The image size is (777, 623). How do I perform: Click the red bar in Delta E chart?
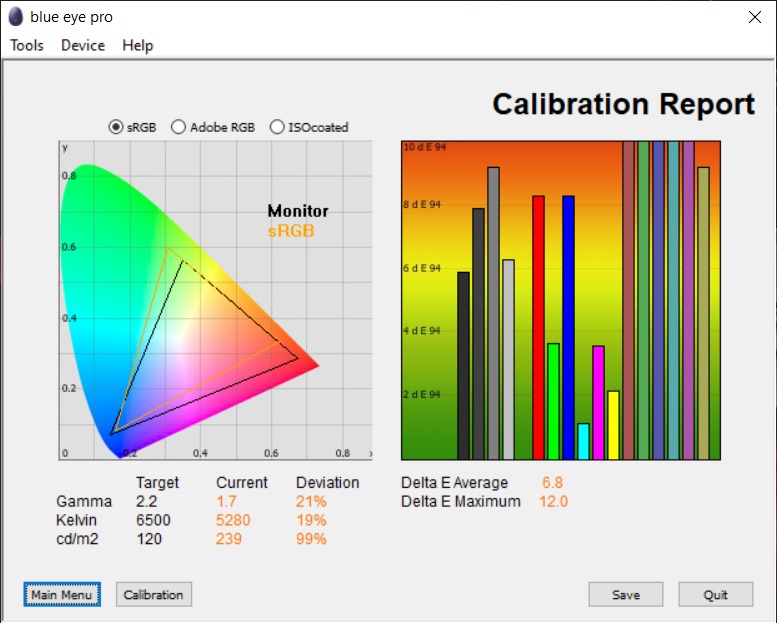pyautogui.click(x=538, y=327)
